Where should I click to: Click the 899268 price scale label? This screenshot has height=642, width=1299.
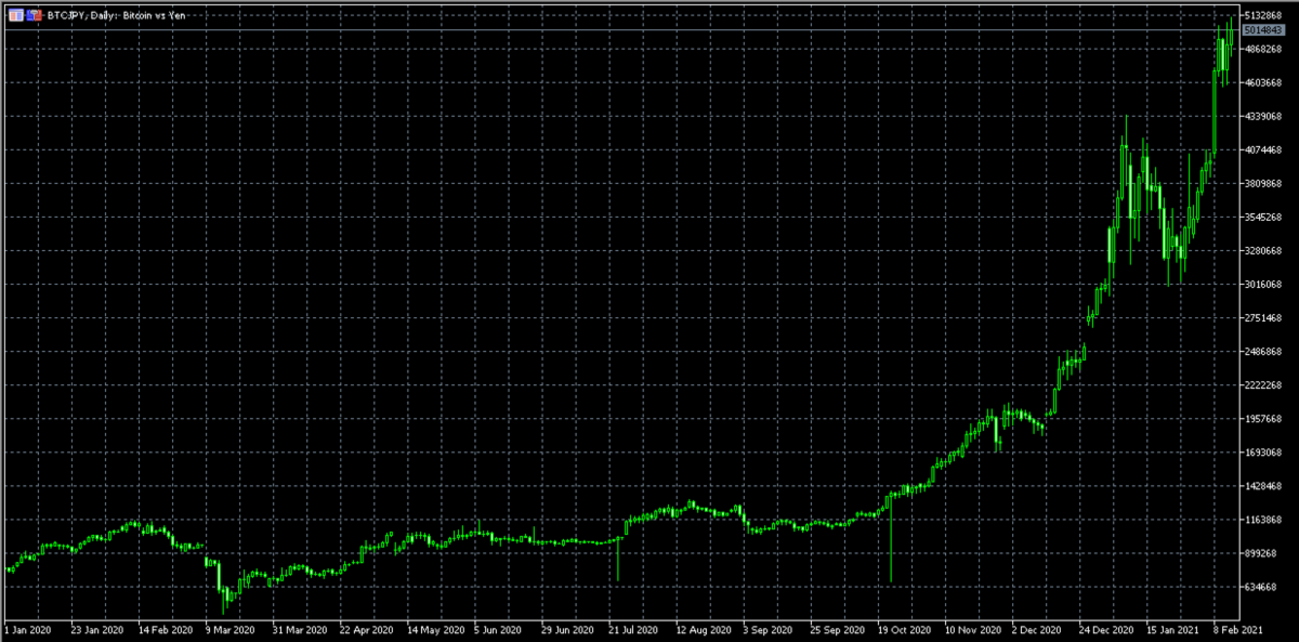(1264, 553)
